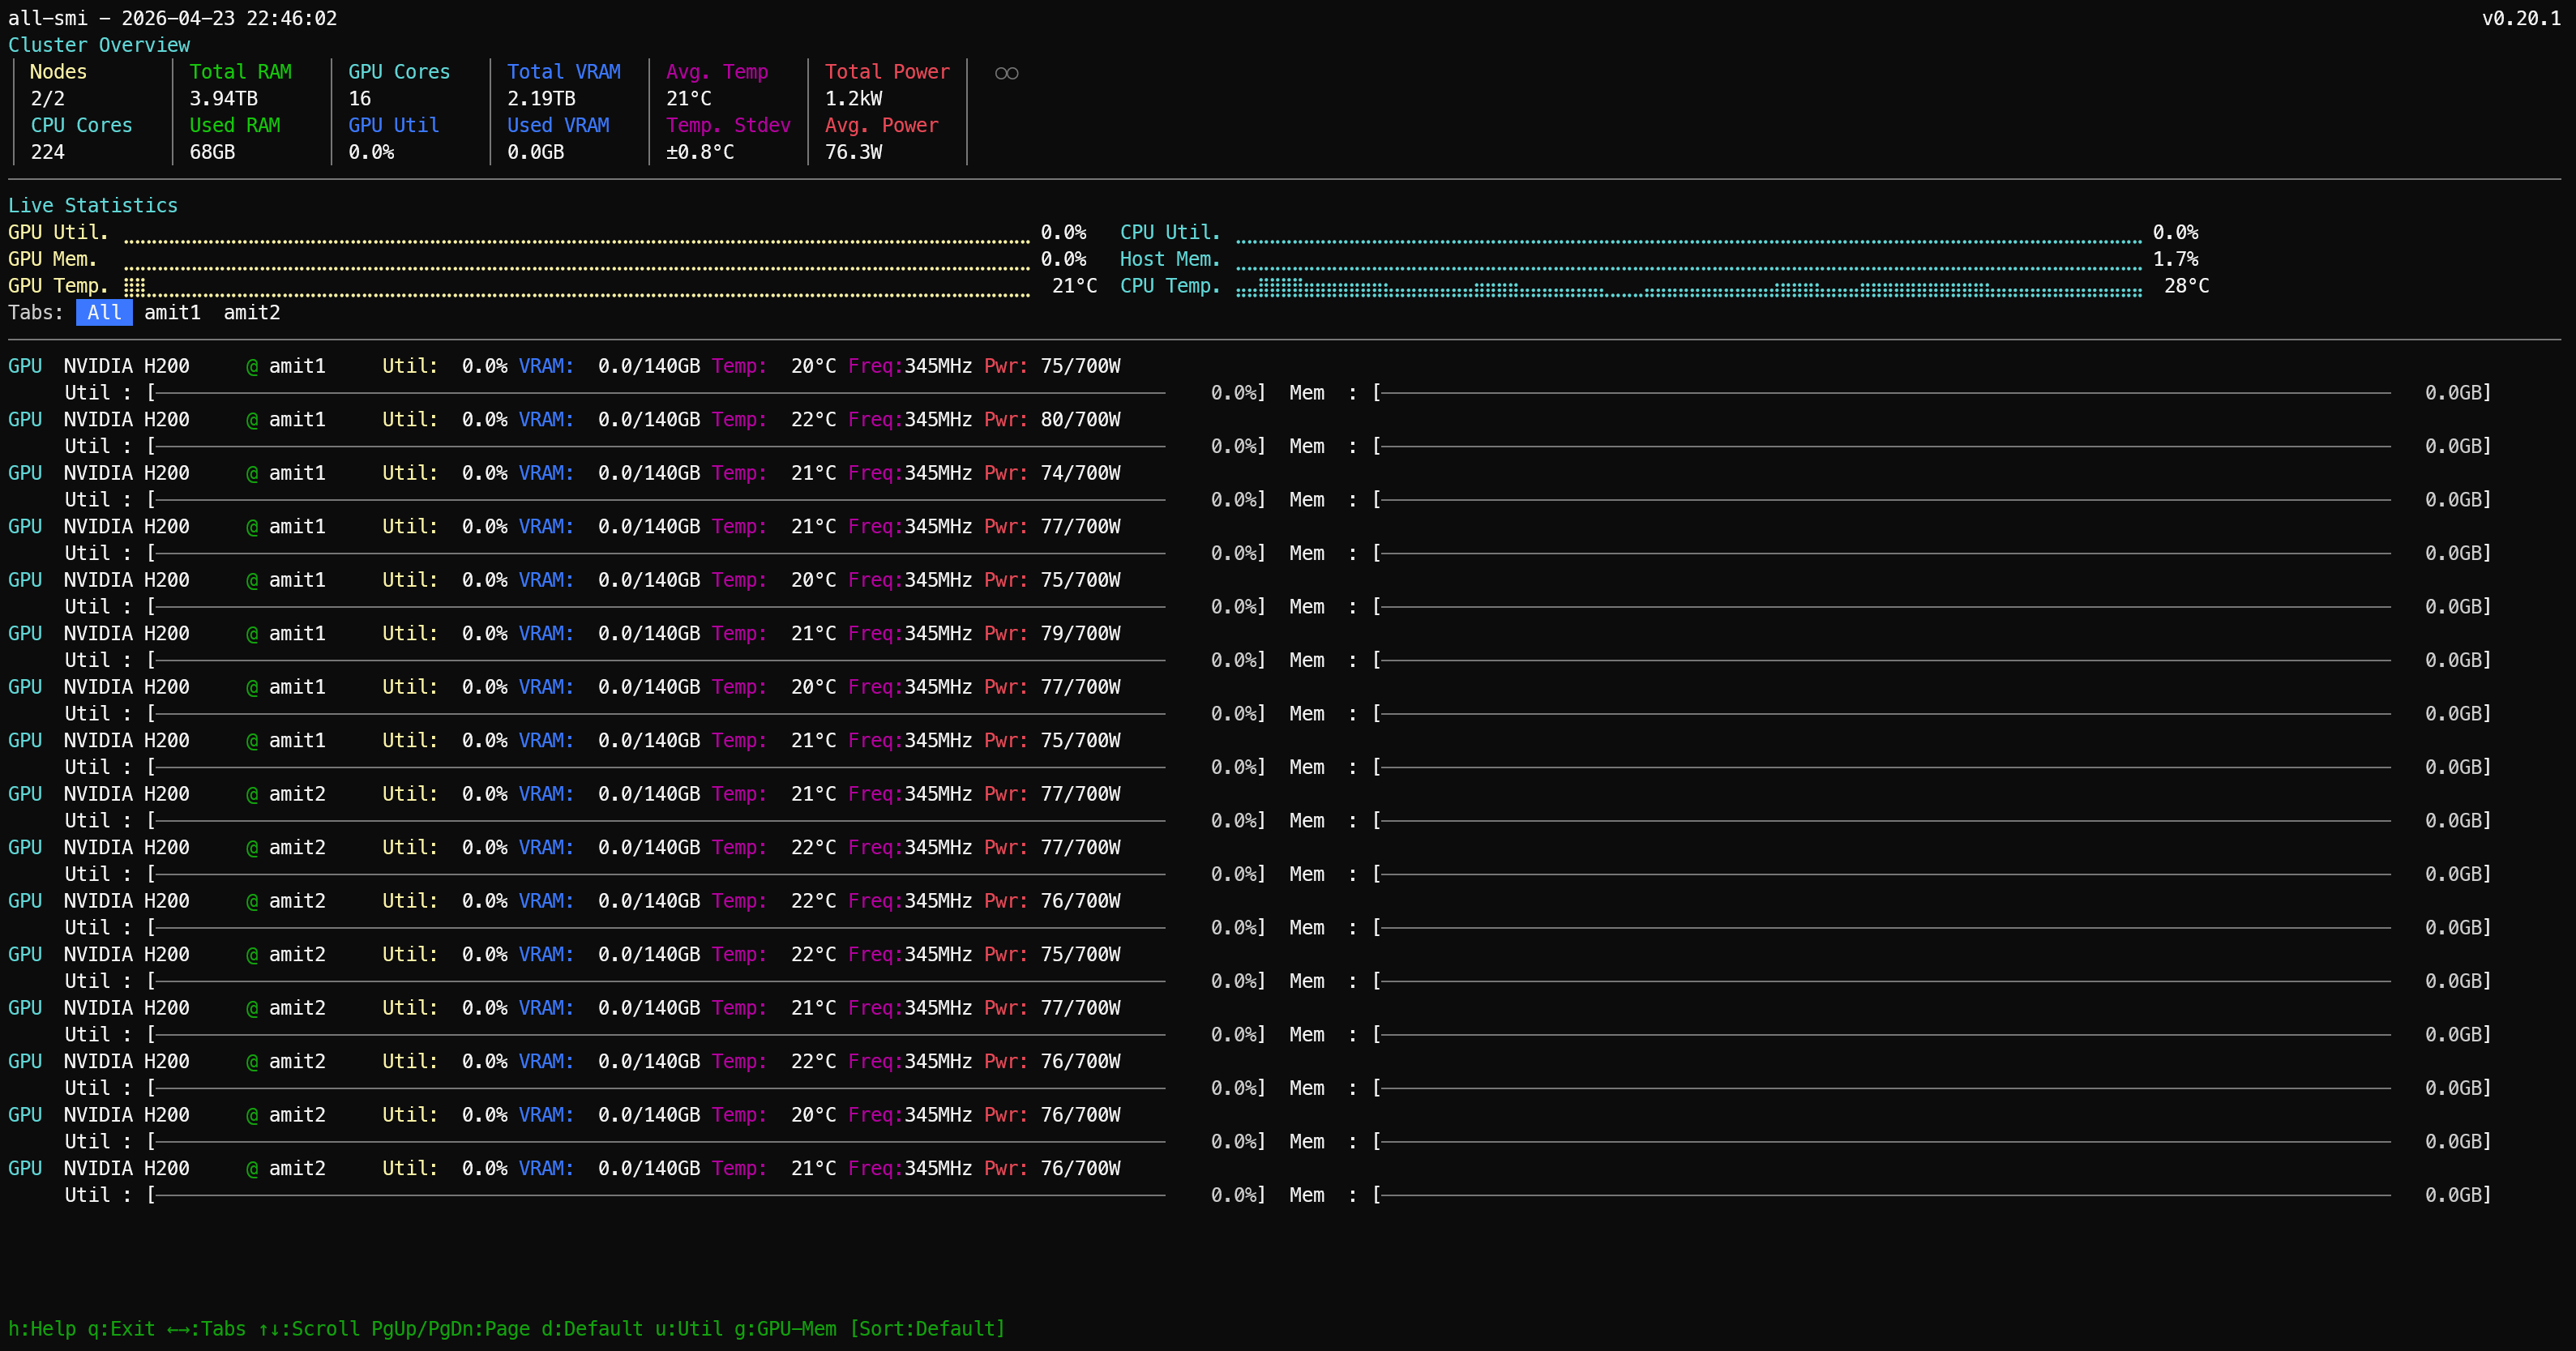The height and width of the screenshot is (1351, 2576).
Task: Switch to the amit1 tab
Action: [172, 312]
